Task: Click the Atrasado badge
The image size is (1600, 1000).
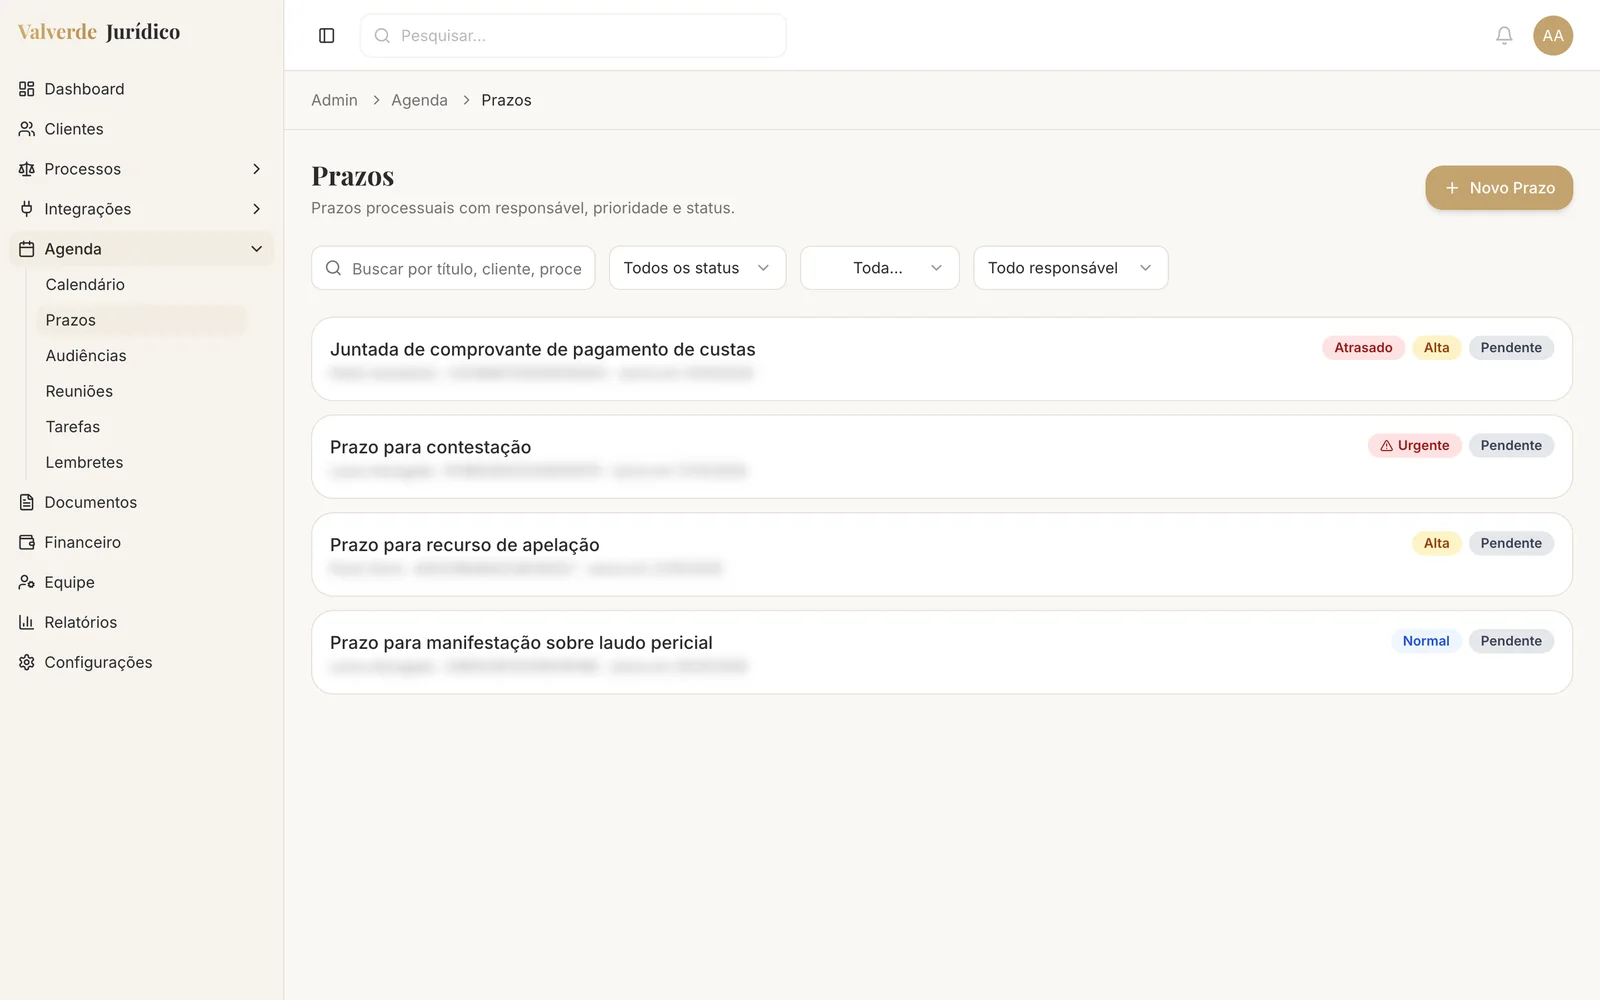Action: 1363,348
